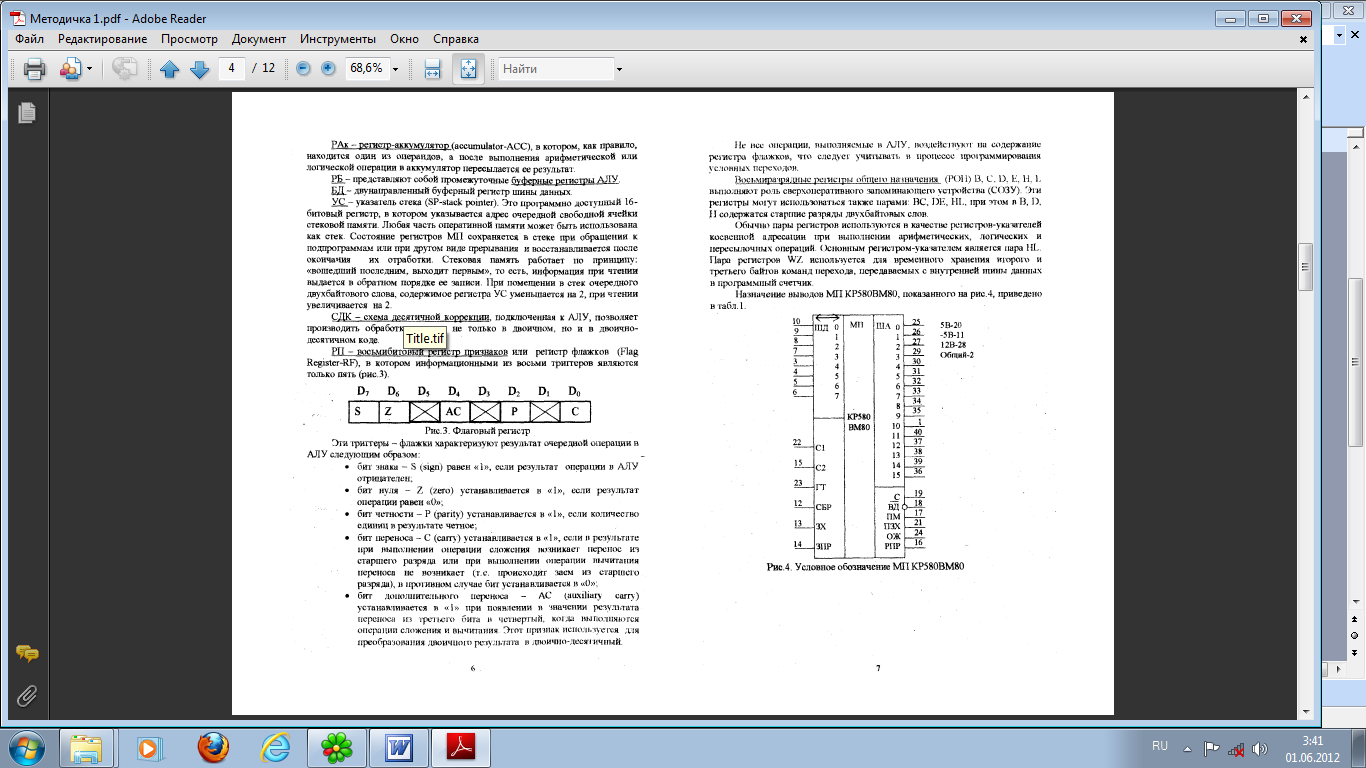Print the document using the printer icon
The height and width of the screenshot is (768, 1366).
tap(34, 69)
